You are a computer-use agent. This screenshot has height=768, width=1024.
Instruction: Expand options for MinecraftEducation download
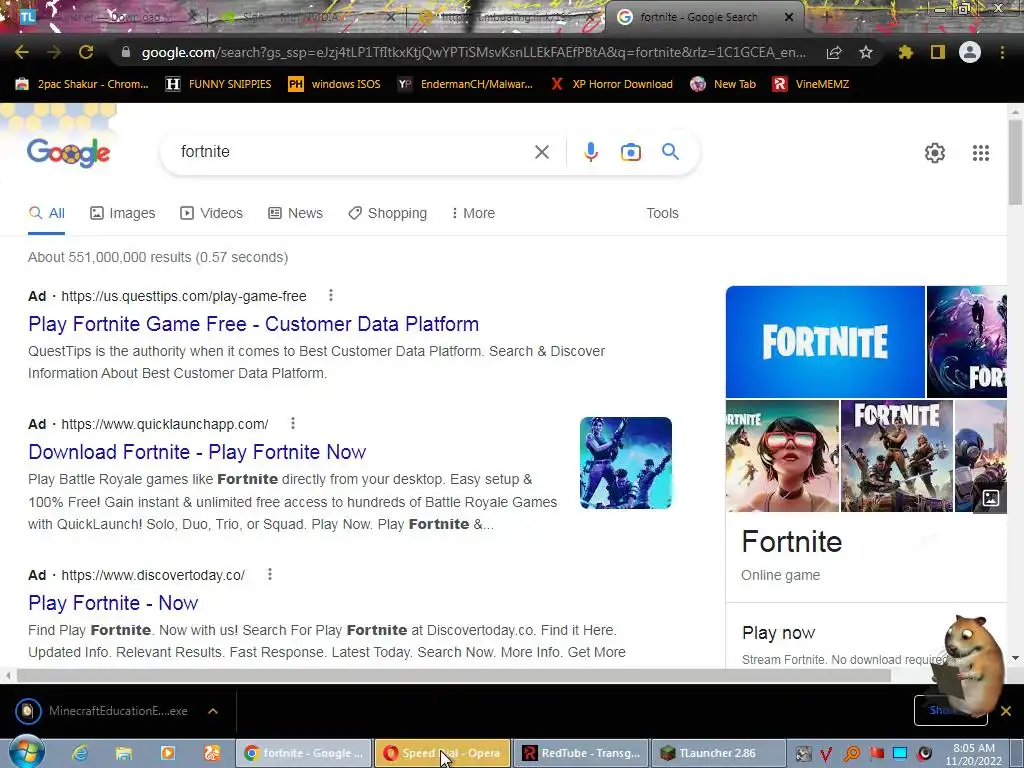(213, 711)
